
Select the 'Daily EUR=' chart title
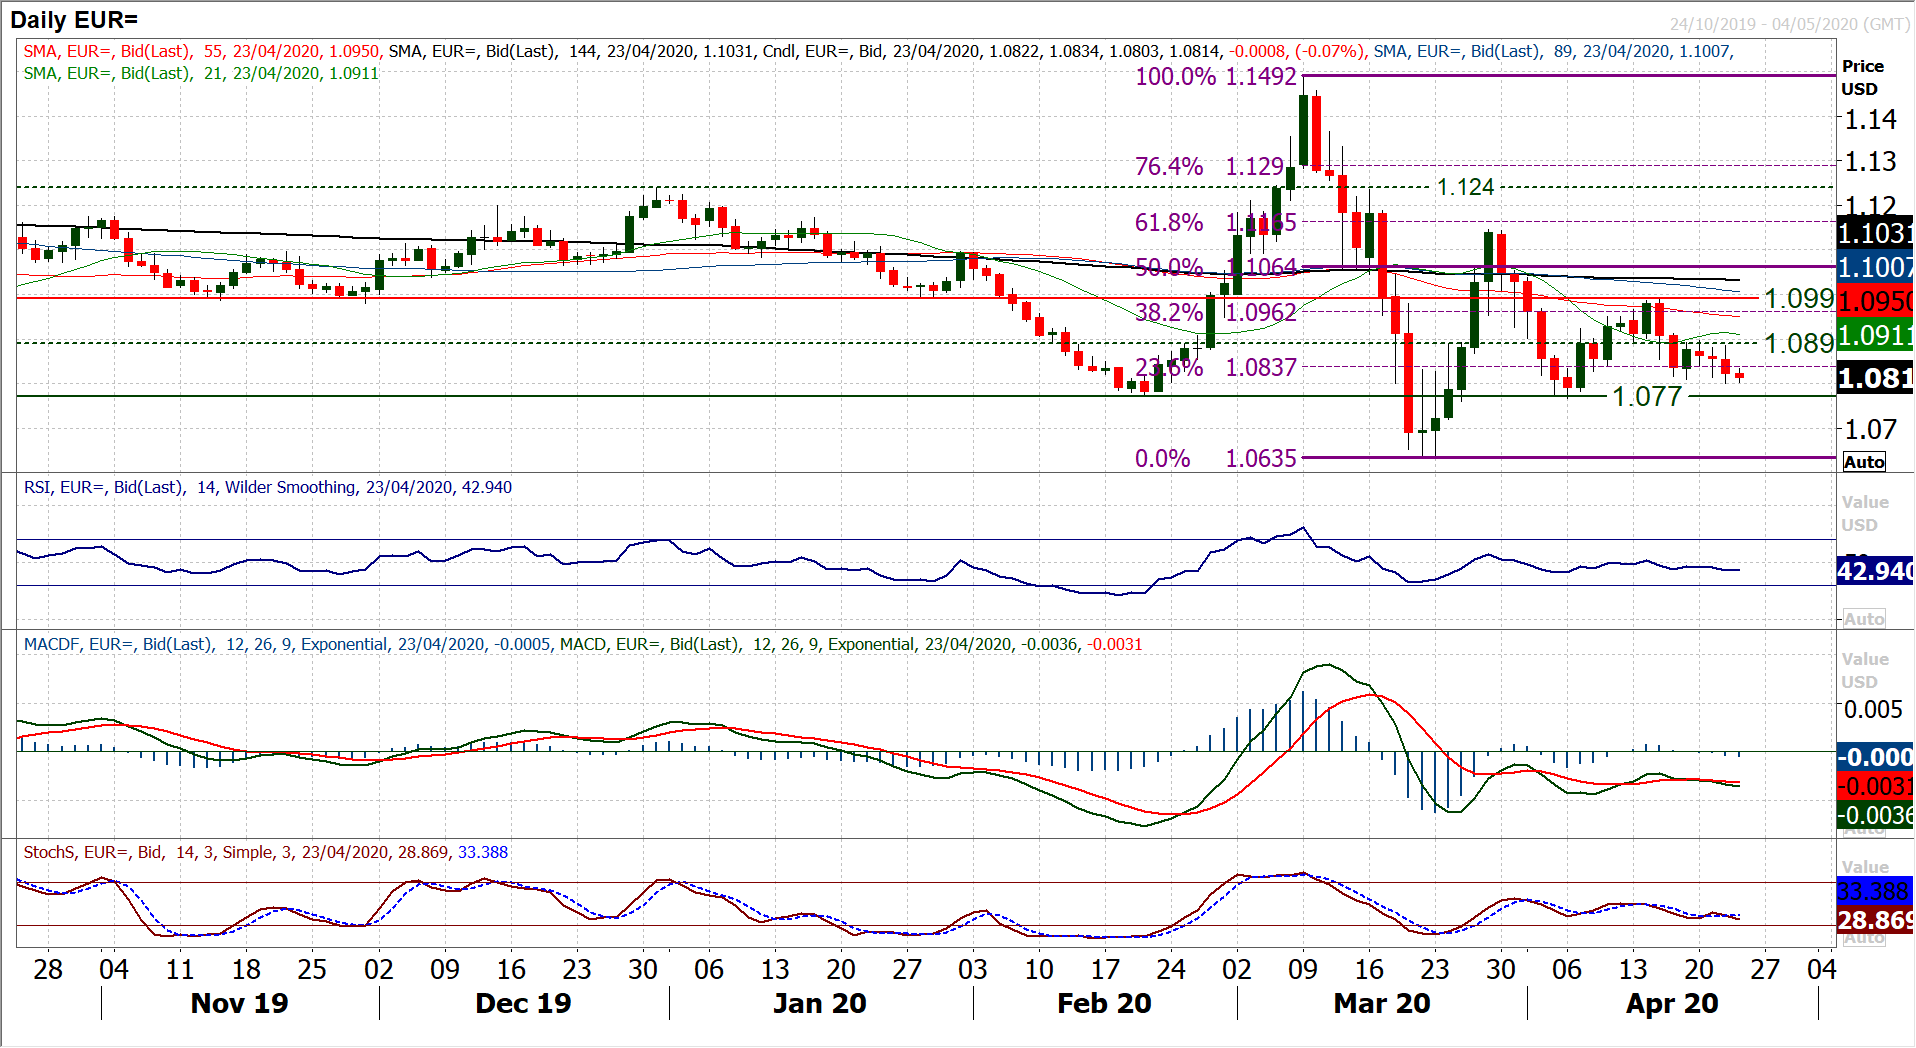click(74, 19)
